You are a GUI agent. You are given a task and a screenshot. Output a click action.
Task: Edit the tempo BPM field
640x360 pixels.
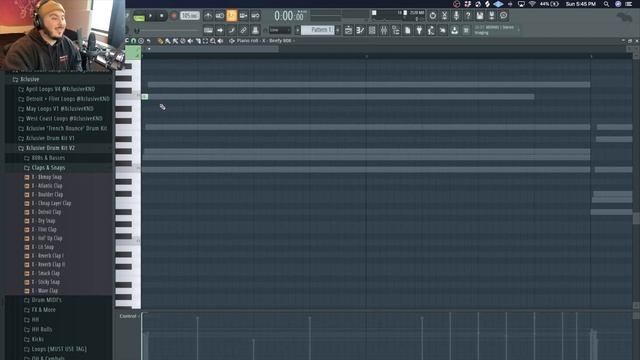[189, 16]
